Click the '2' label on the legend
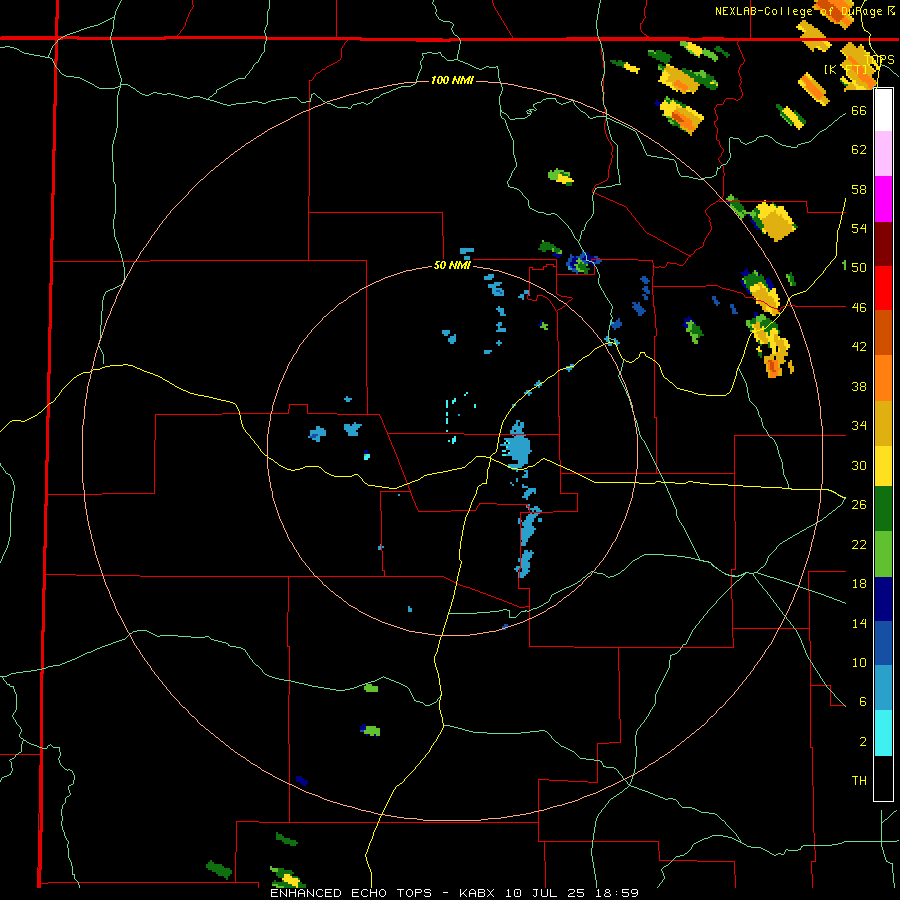This screenshot has height=900, width=900. pos(862,741)
